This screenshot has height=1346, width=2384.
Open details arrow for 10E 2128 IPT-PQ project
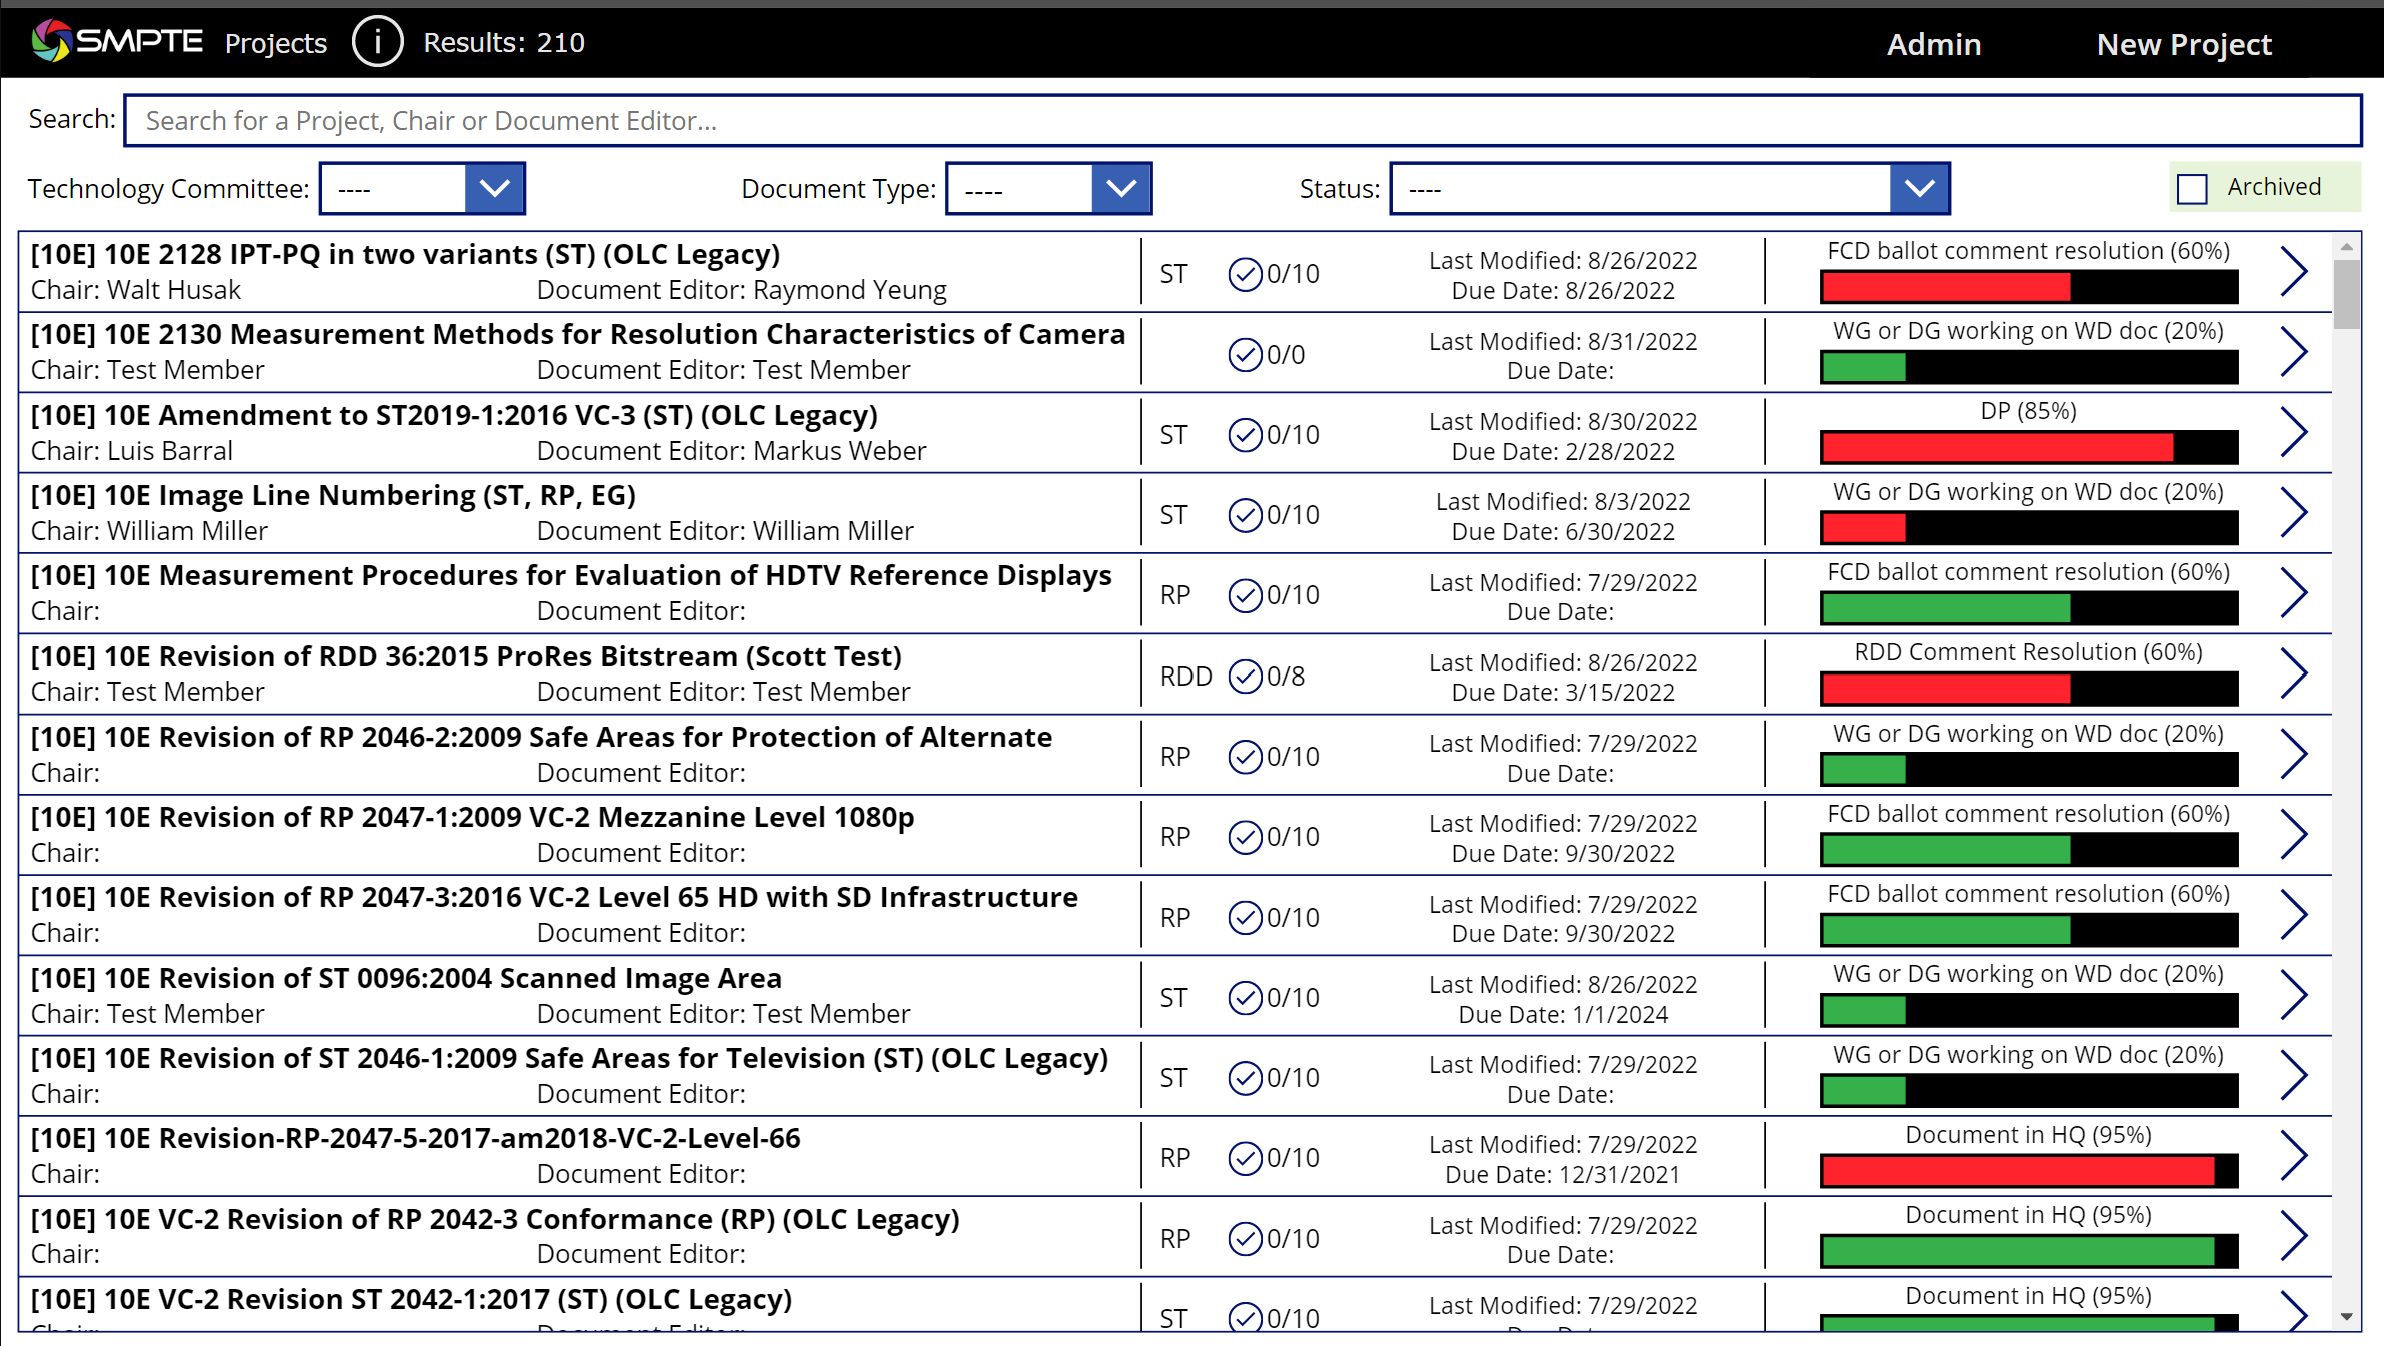click(x=2294, y=271)
